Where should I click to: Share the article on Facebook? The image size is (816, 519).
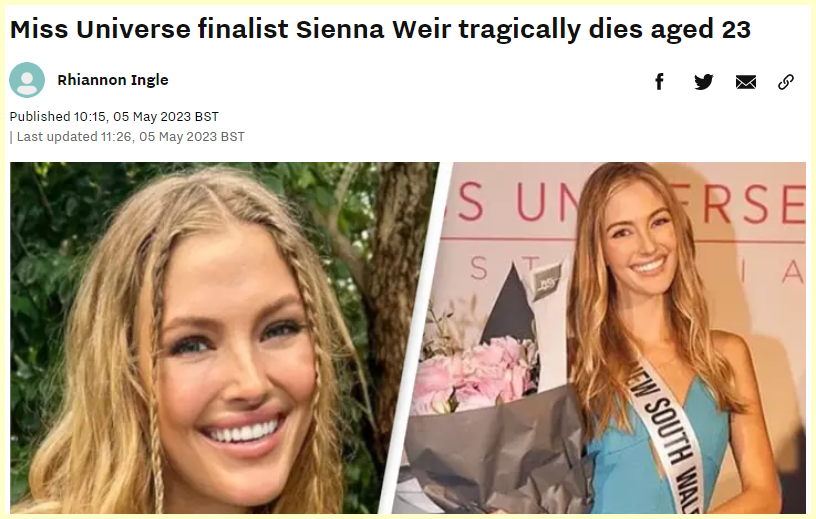pos(659,81)
